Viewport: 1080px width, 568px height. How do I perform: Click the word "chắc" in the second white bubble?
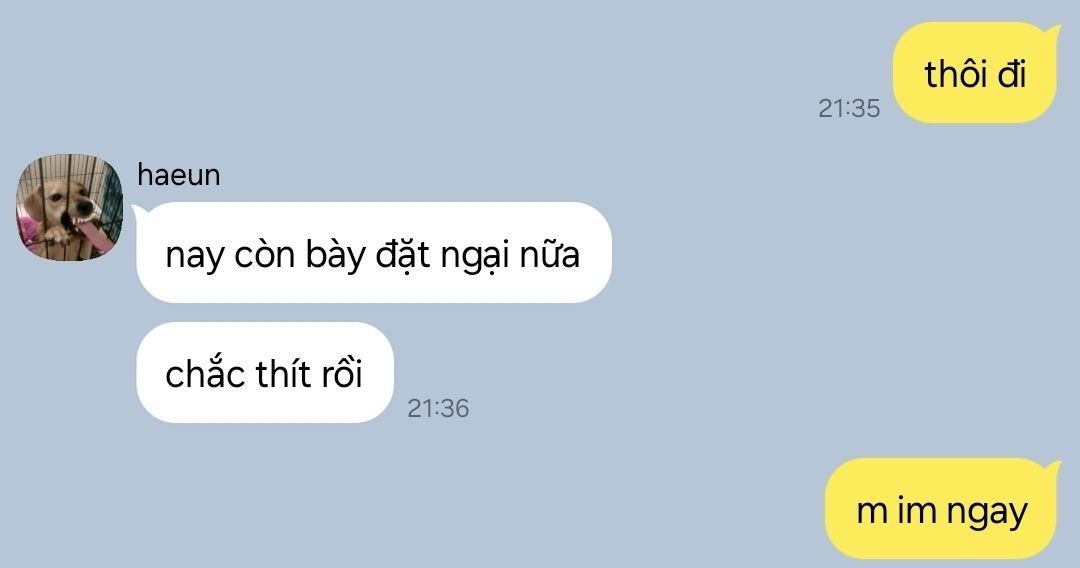point(205,372)
